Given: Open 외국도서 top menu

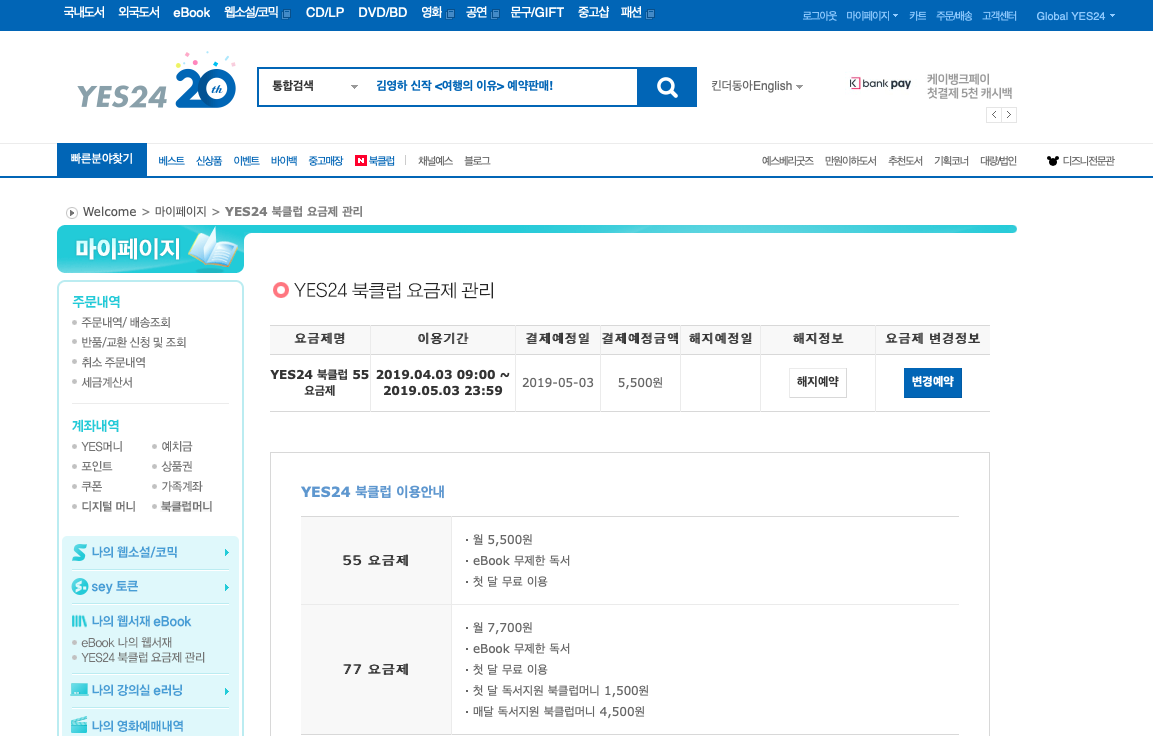Looking at the screenshot, I should (x=139, y=12).
